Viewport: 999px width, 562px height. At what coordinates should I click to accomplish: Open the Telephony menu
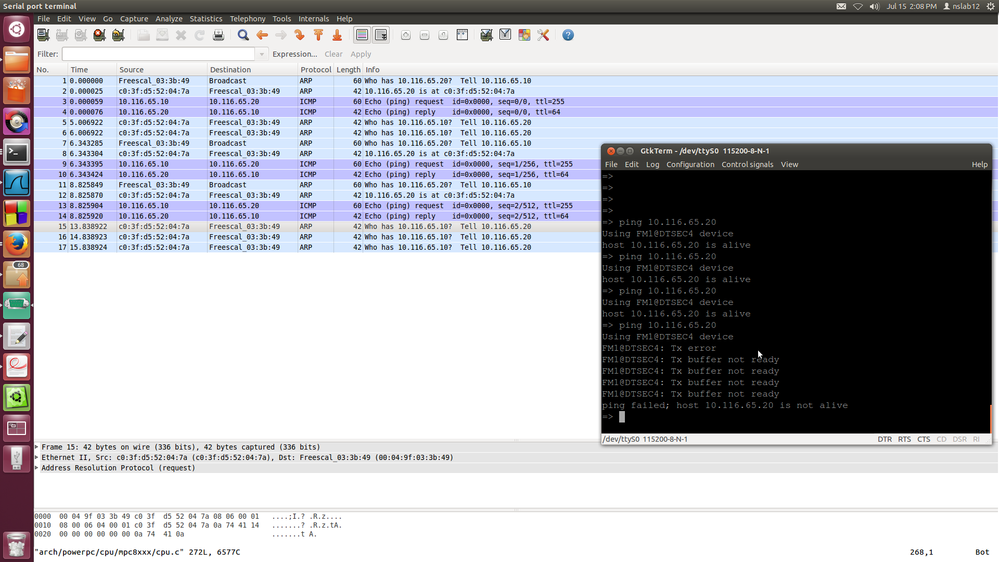point(247,18)
